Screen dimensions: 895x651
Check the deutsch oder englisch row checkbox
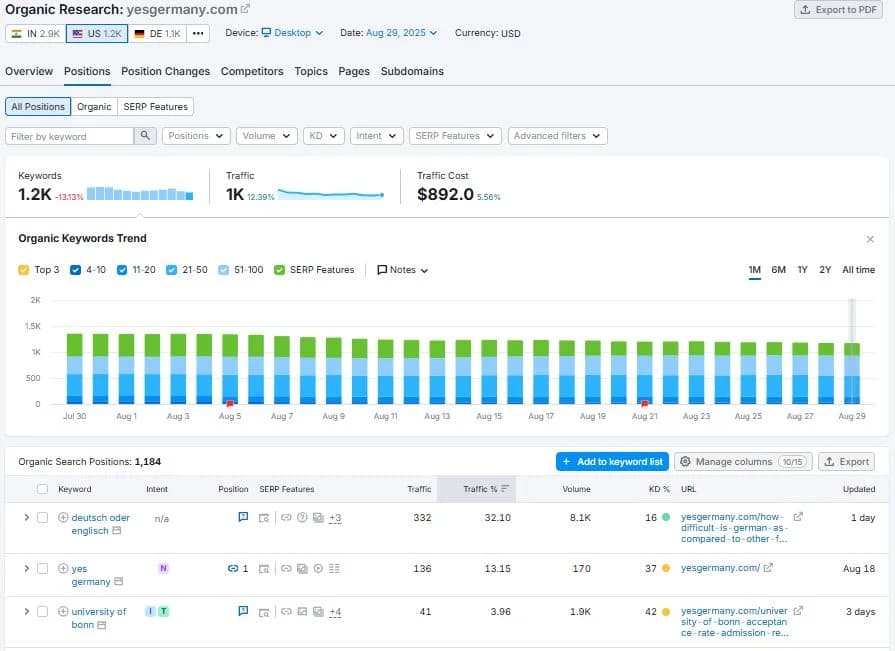(42, 517)
